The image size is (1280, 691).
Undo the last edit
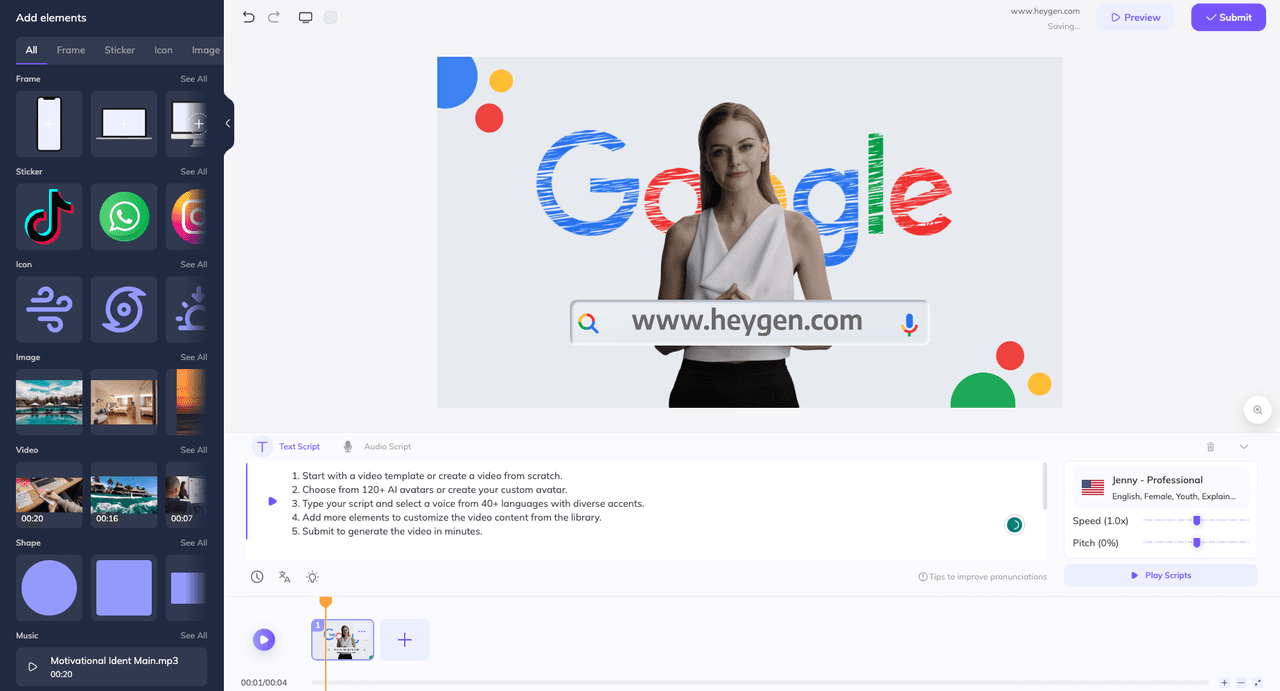coord(249,17)
